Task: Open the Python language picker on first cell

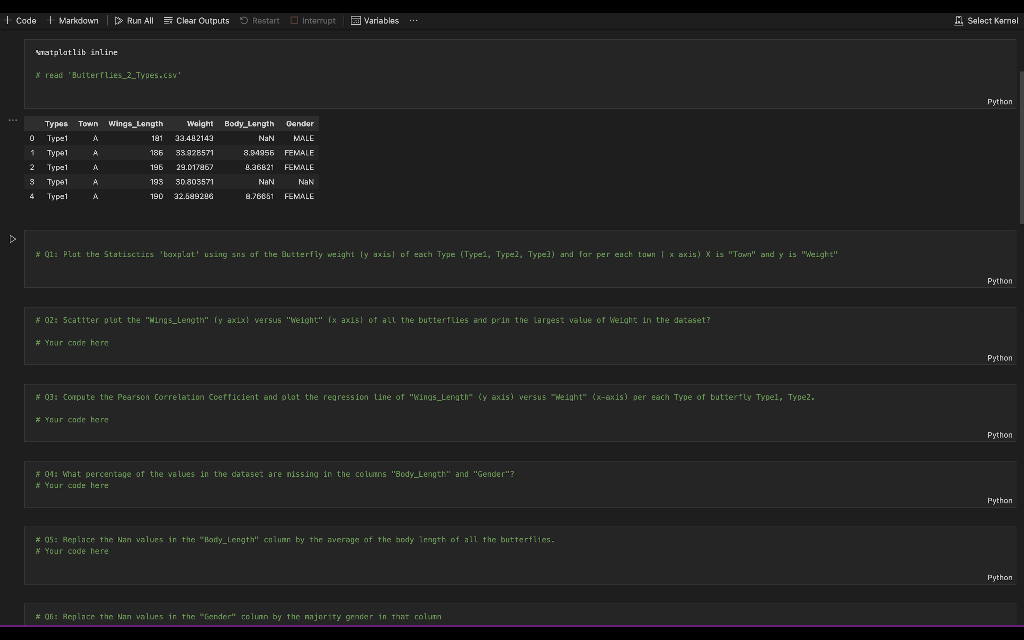Action: point(999,101)
